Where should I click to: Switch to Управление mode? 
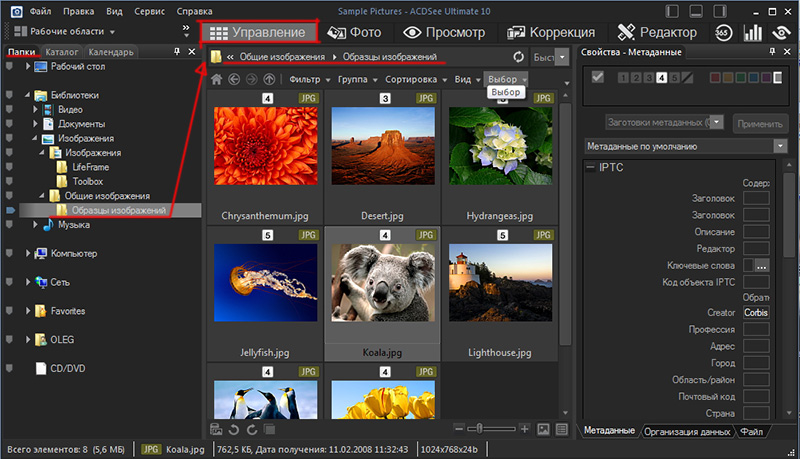tap(258, 33)
